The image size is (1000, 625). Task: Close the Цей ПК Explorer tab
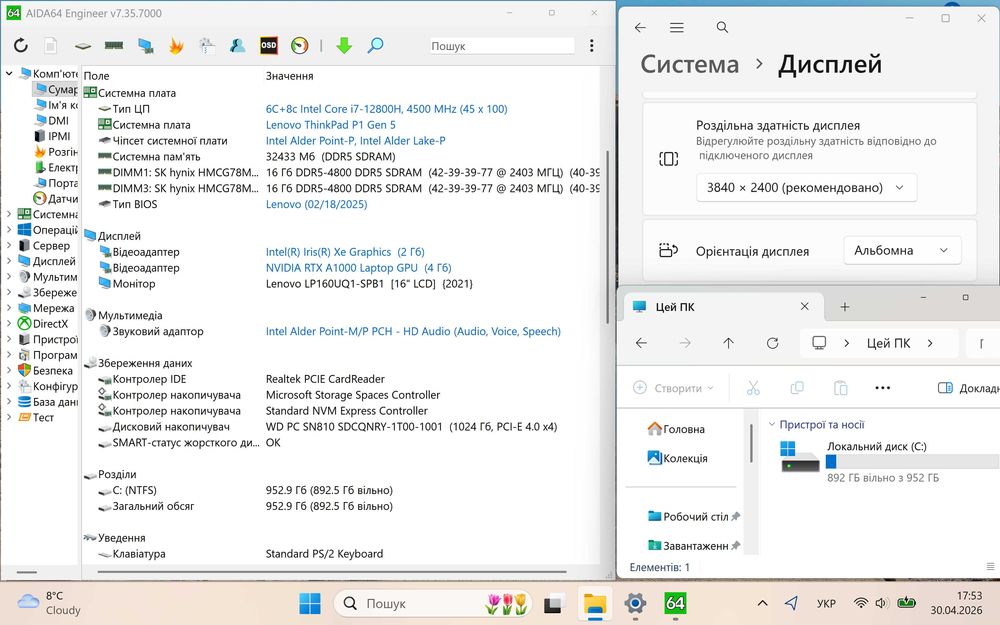click(x=804, y=307)
